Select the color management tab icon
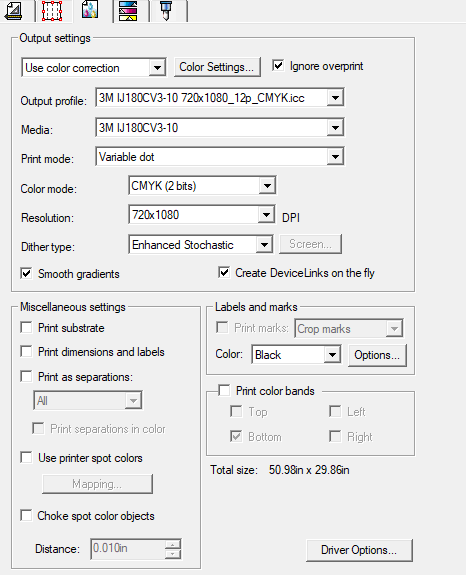Viewport: 466px width, 575px height. click(90, 10)
